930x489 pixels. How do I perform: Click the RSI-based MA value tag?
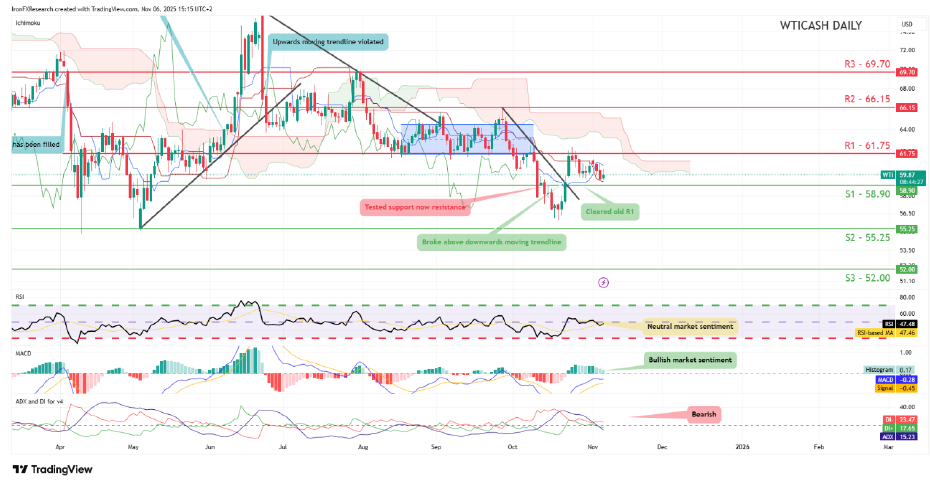pos(886,333)
